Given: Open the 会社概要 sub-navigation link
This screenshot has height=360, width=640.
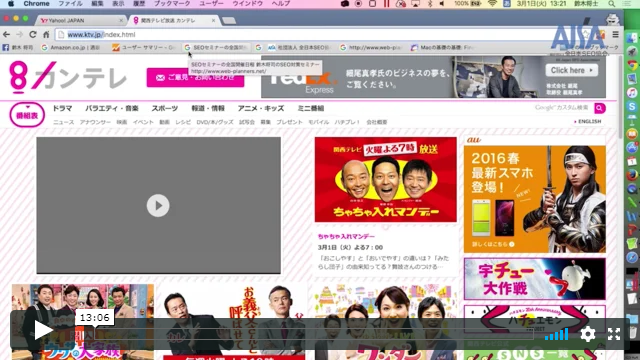Looking at the screenshot, I should click(377, 122).
